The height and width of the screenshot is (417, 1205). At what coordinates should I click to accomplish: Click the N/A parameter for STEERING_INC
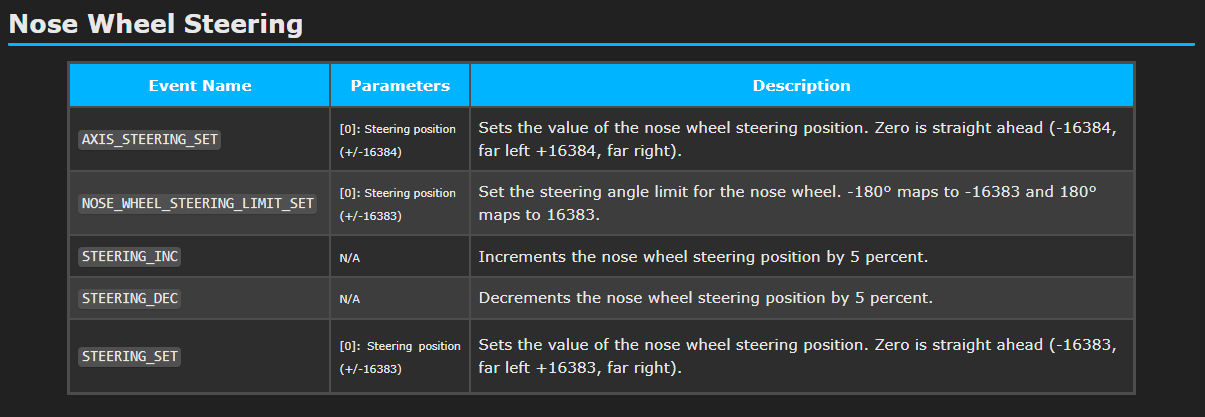[349, 258]
